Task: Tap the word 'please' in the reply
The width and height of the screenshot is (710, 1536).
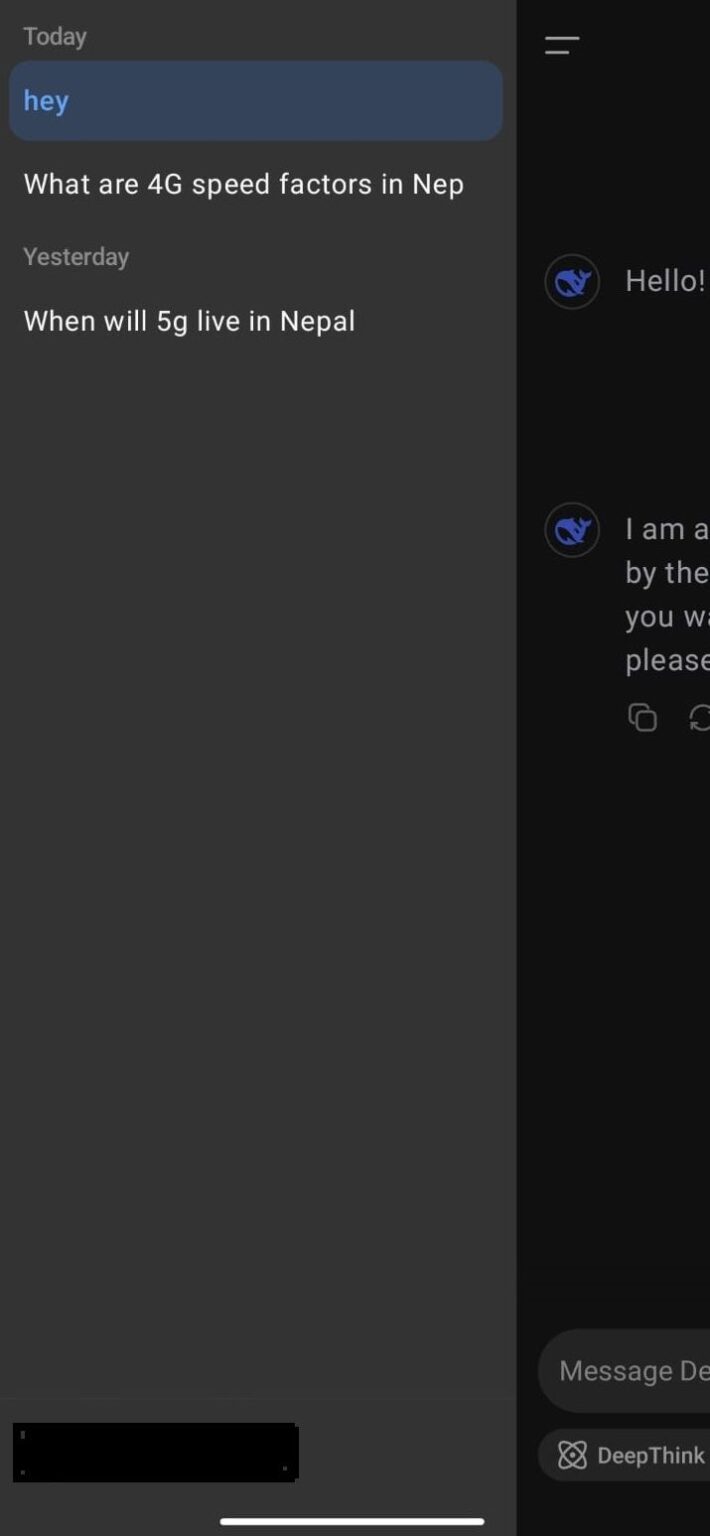Action: 666,660
